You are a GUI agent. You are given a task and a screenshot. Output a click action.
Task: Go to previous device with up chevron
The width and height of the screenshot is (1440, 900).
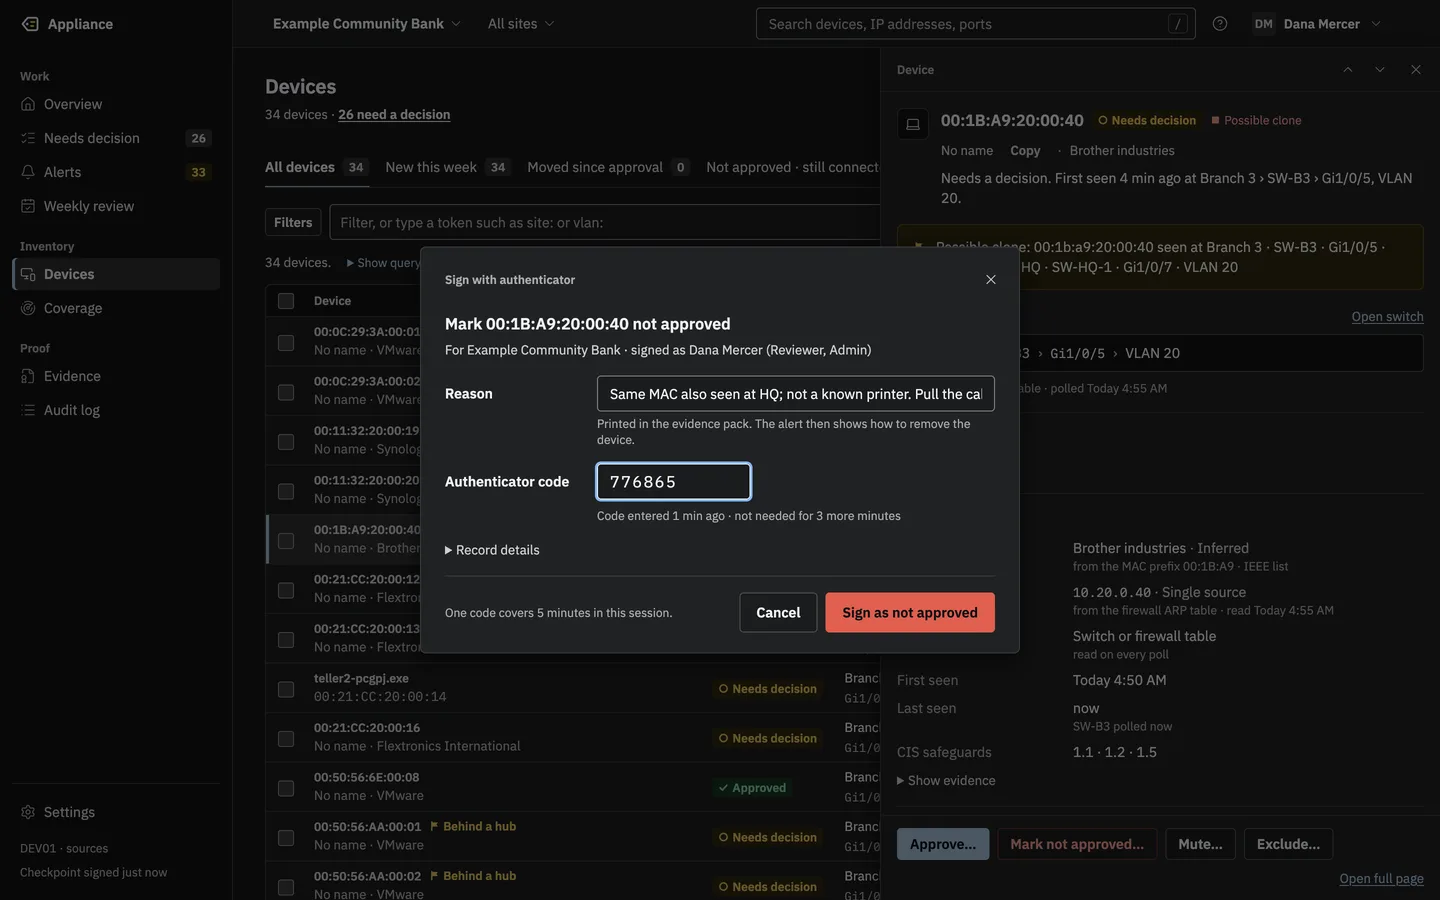[1348, 70]
